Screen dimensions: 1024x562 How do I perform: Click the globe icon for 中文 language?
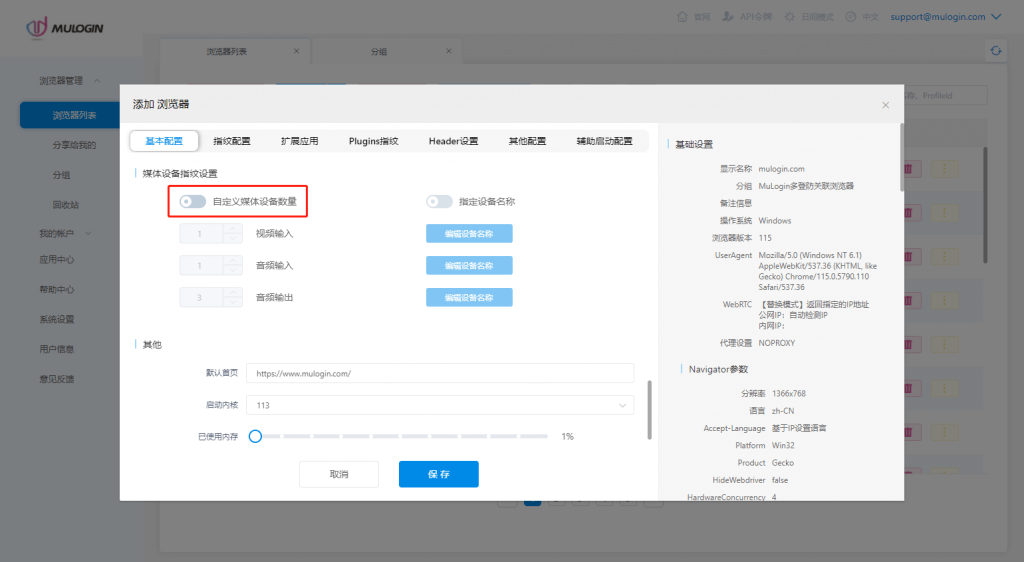(851, 17)
